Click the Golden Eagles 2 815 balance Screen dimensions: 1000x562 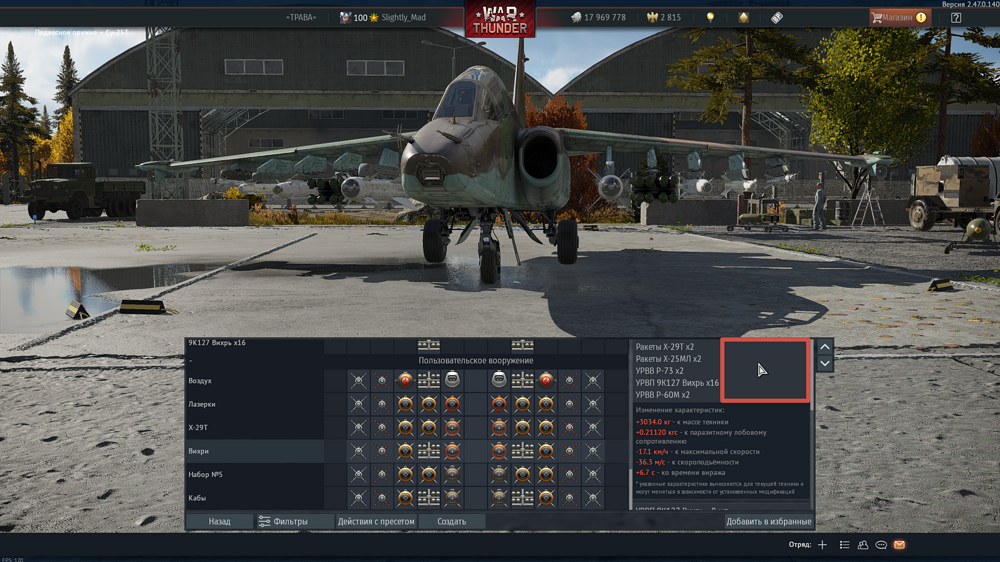(x=663, y=17)
